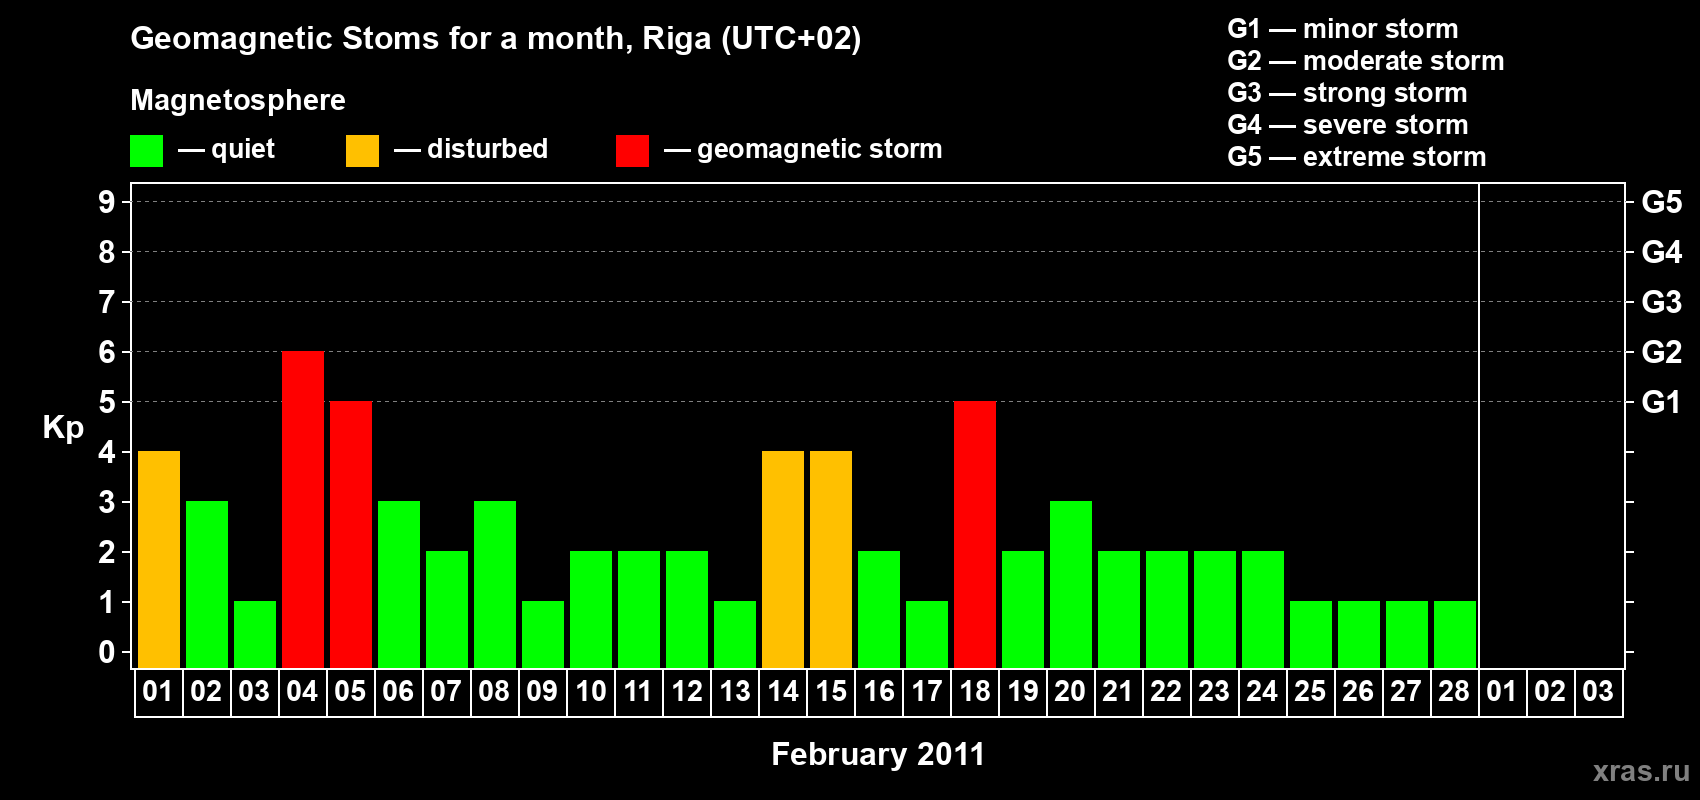Click the 'Magnetosphere' heading
Viewport: 1700px width, 800px height.
pyautogui.click(x=238, y=100)
